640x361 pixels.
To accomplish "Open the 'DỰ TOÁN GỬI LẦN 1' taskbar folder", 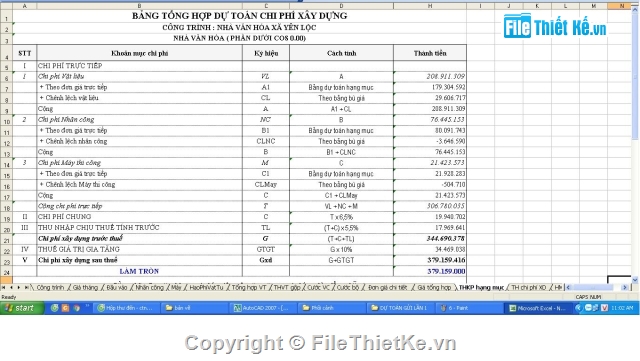I will pos(399,308).
